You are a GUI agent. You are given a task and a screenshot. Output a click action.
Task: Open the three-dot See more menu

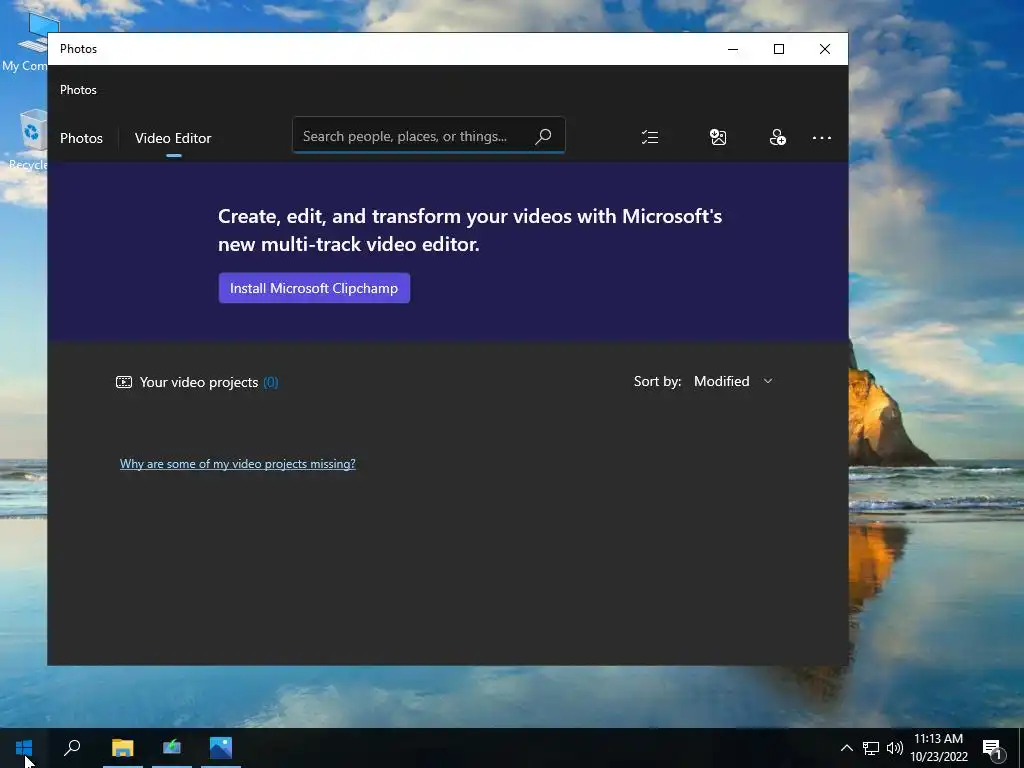click(822, 138)
